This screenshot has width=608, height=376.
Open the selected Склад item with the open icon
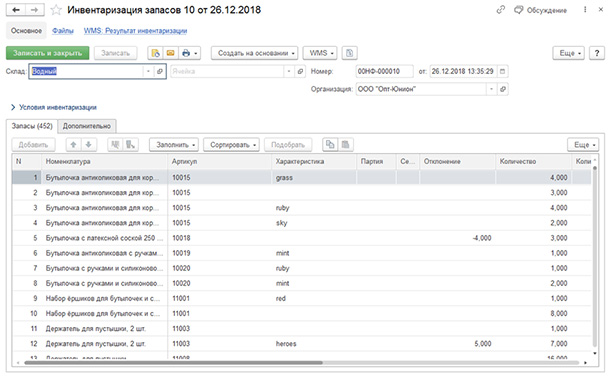pos(160,71)
